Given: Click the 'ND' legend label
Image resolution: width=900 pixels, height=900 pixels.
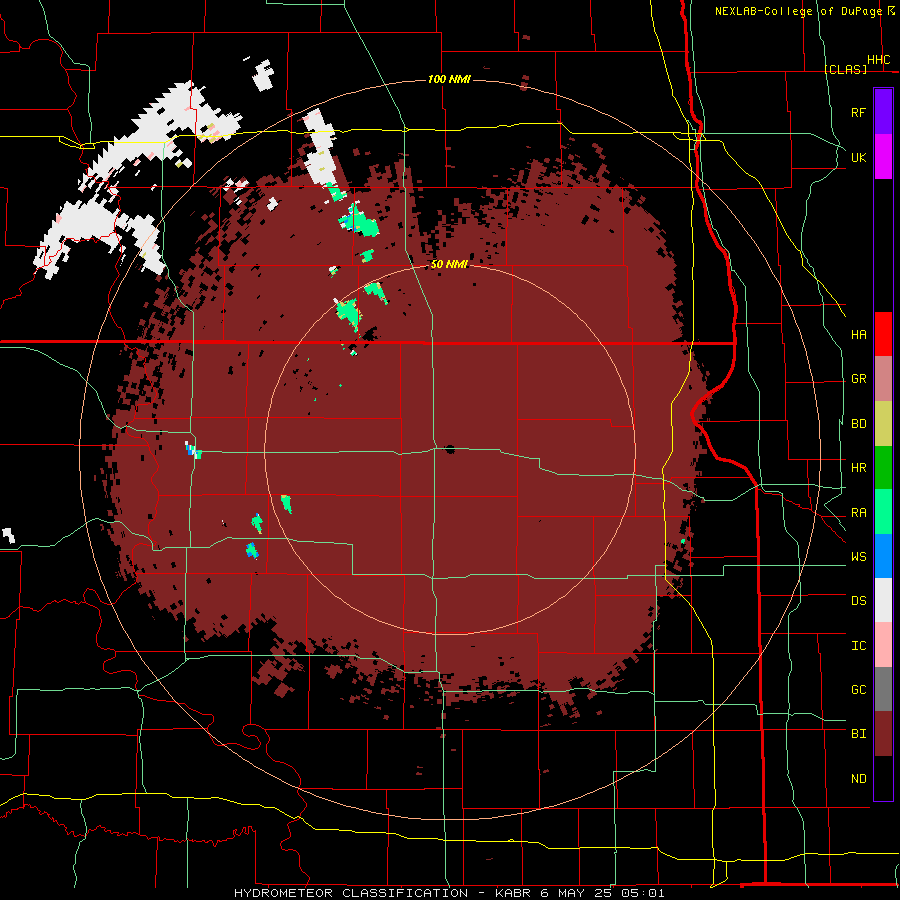Looking at the screenshot, I should pyautogui.click(x=858, y=779).
